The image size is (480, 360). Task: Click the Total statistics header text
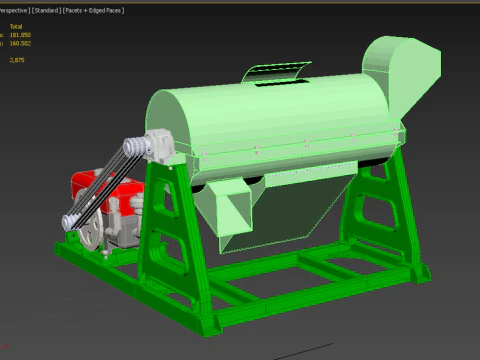(x=16, y=27)
